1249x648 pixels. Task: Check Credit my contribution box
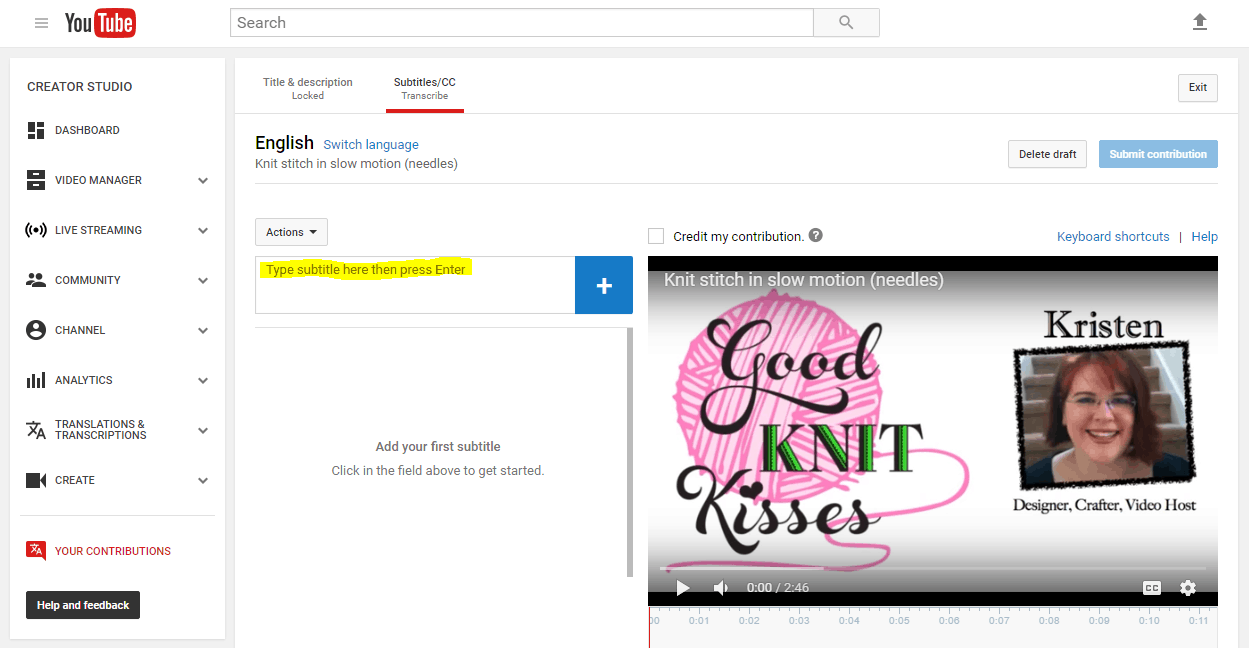[656, 236]
